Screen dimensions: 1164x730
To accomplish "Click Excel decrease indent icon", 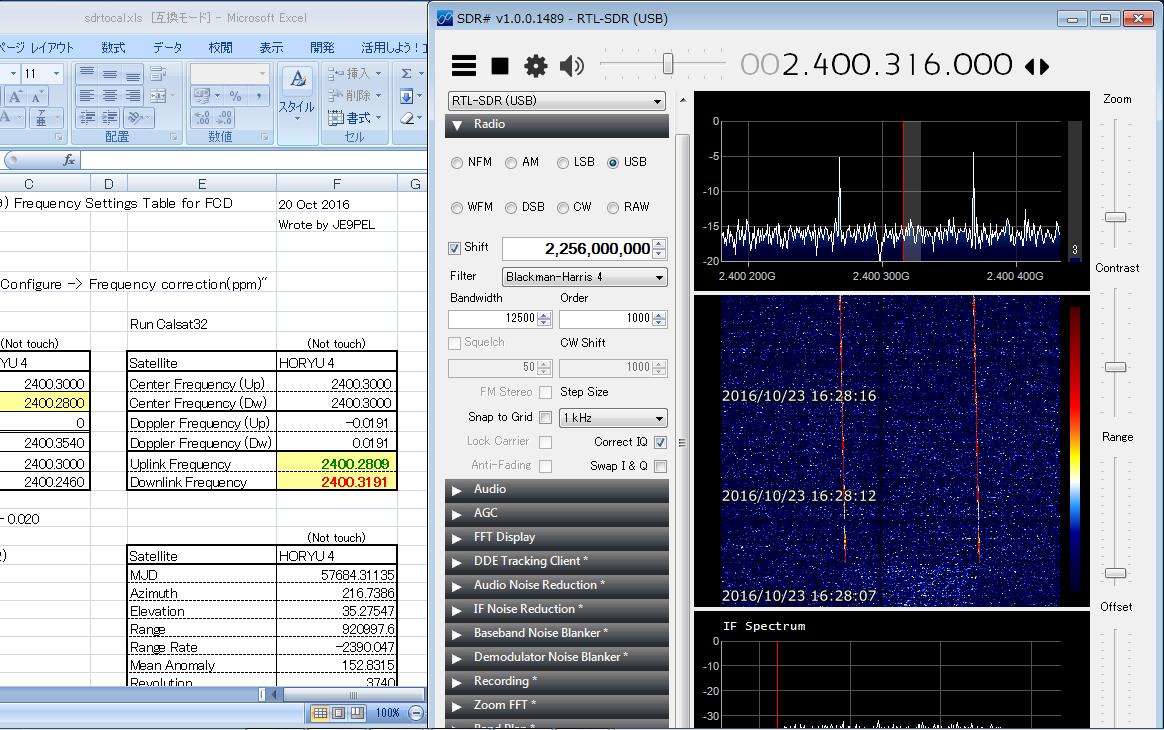I will 87,117.
